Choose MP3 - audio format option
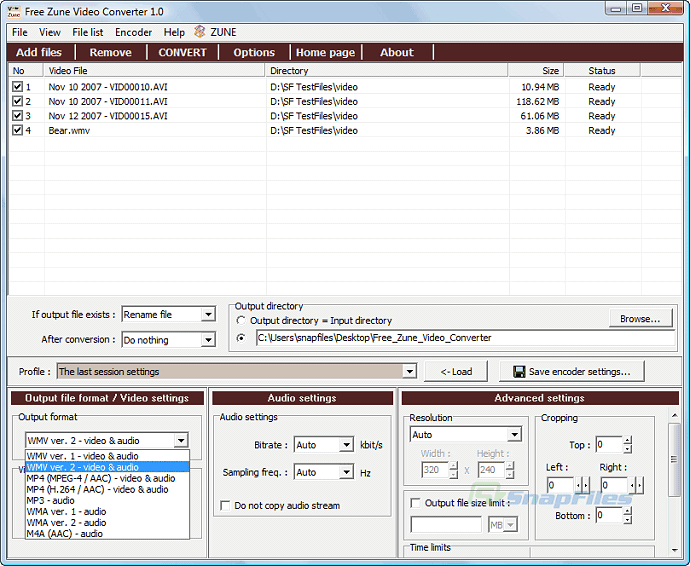690x566 pixels. 107,500
